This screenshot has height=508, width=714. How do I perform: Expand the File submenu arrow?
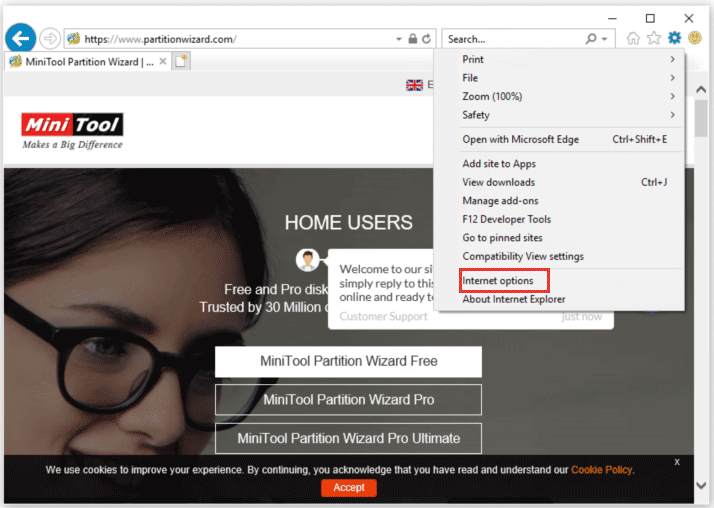point(673,78)
